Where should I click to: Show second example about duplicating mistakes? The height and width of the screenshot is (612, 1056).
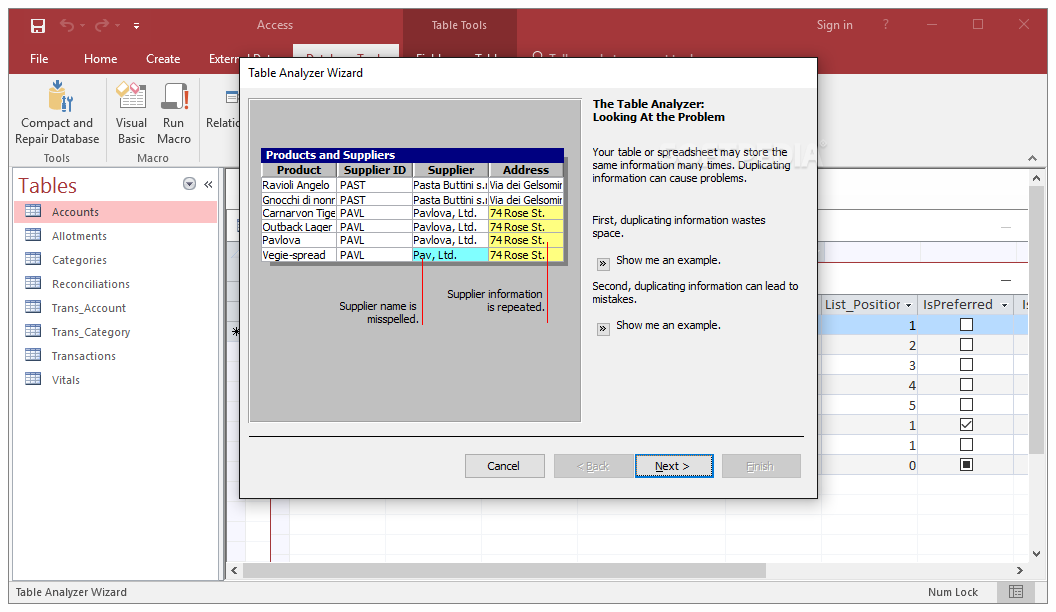coord(603,329)
